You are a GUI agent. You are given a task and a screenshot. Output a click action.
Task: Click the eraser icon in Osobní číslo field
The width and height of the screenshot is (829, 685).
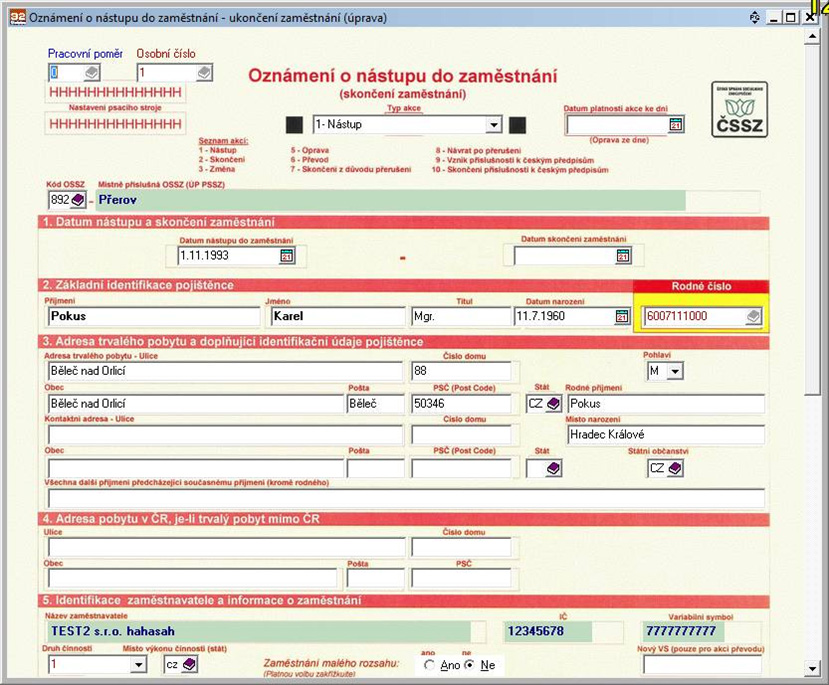[204, 72]
